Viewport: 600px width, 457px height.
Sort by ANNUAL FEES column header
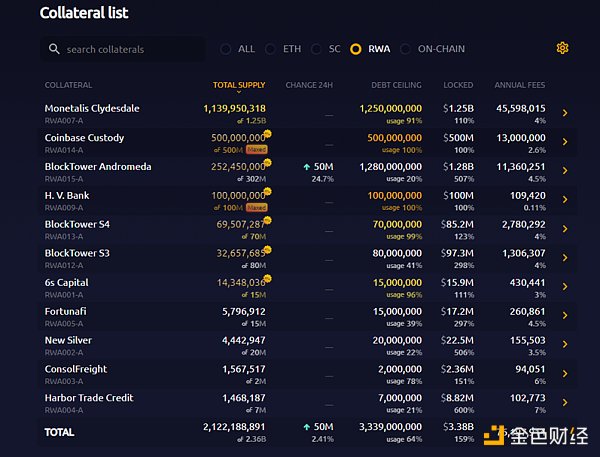(520, 85)
